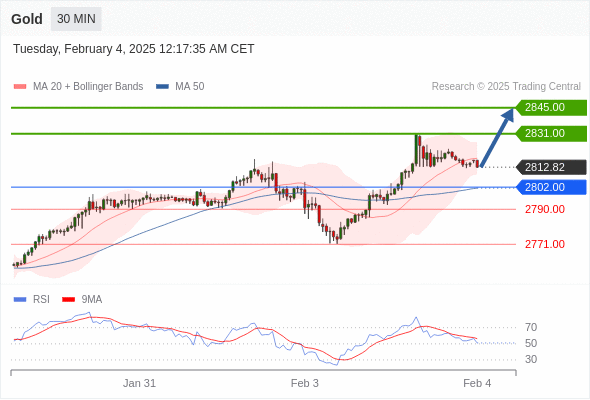Click the RSI 30 axis value

tap(531, 359)
